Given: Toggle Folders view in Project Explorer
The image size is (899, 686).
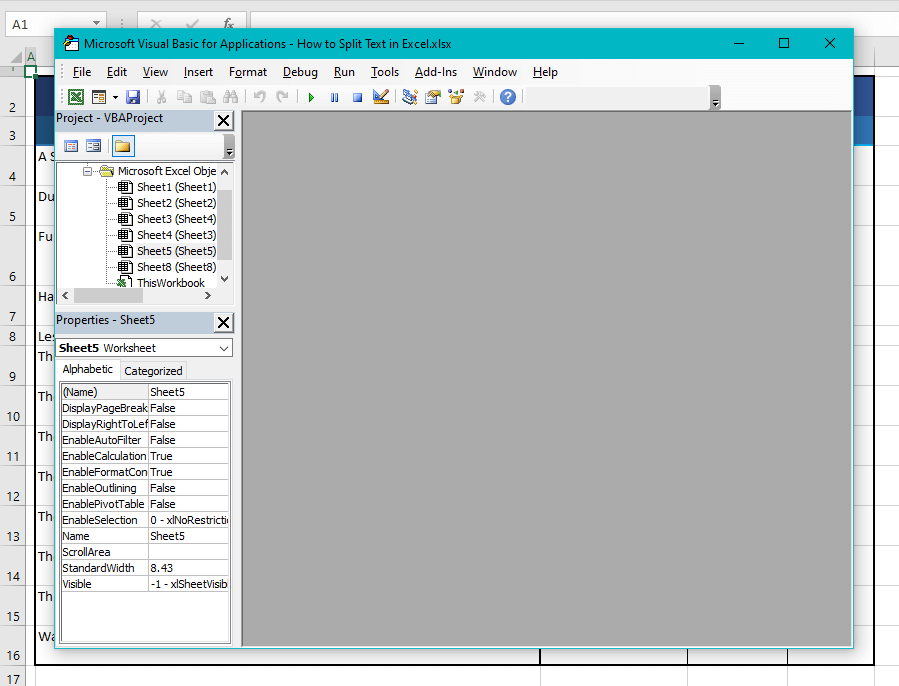Looking at the screenshot, I should pyautogui.click(x=122, y=145).
